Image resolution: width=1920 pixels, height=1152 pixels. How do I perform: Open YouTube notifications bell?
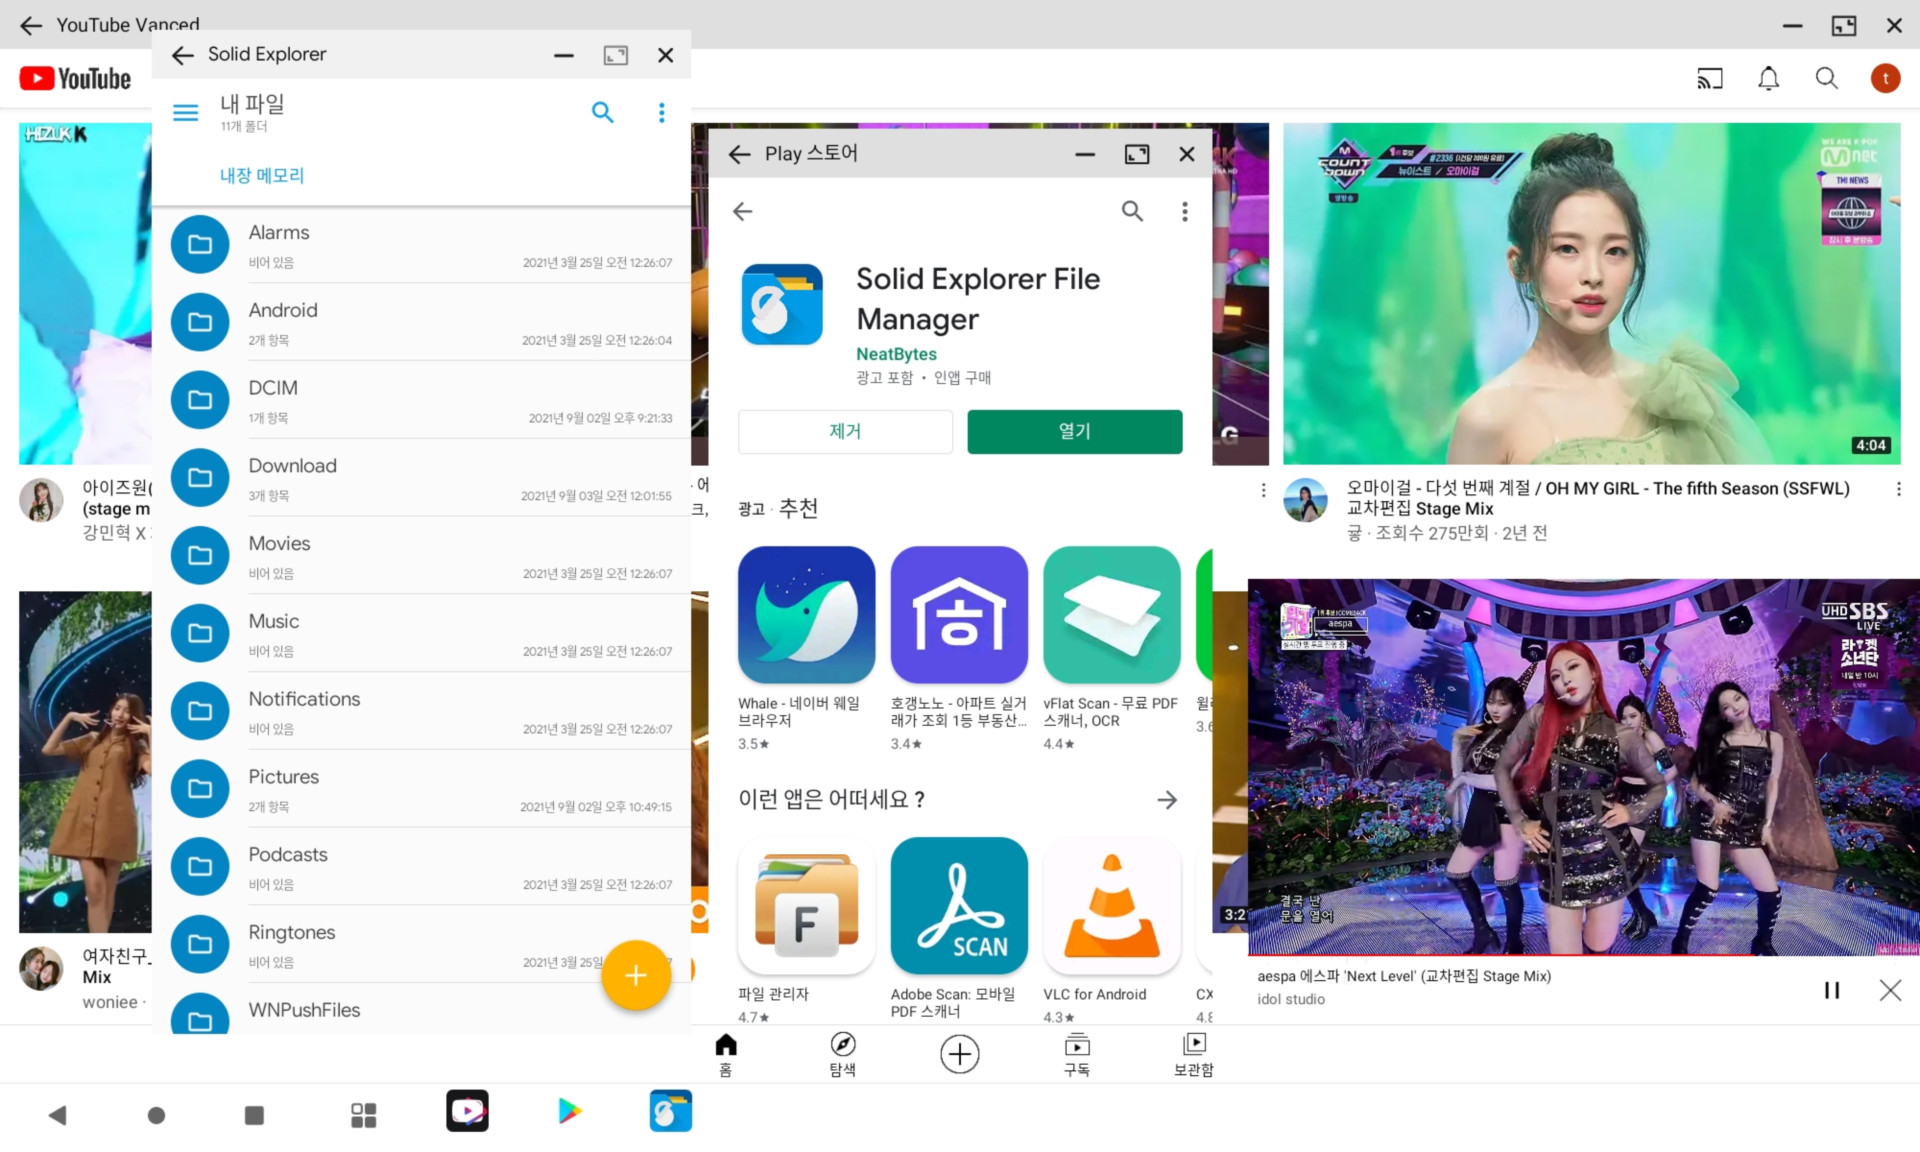pyautogui.click(x=1768, y=78)
